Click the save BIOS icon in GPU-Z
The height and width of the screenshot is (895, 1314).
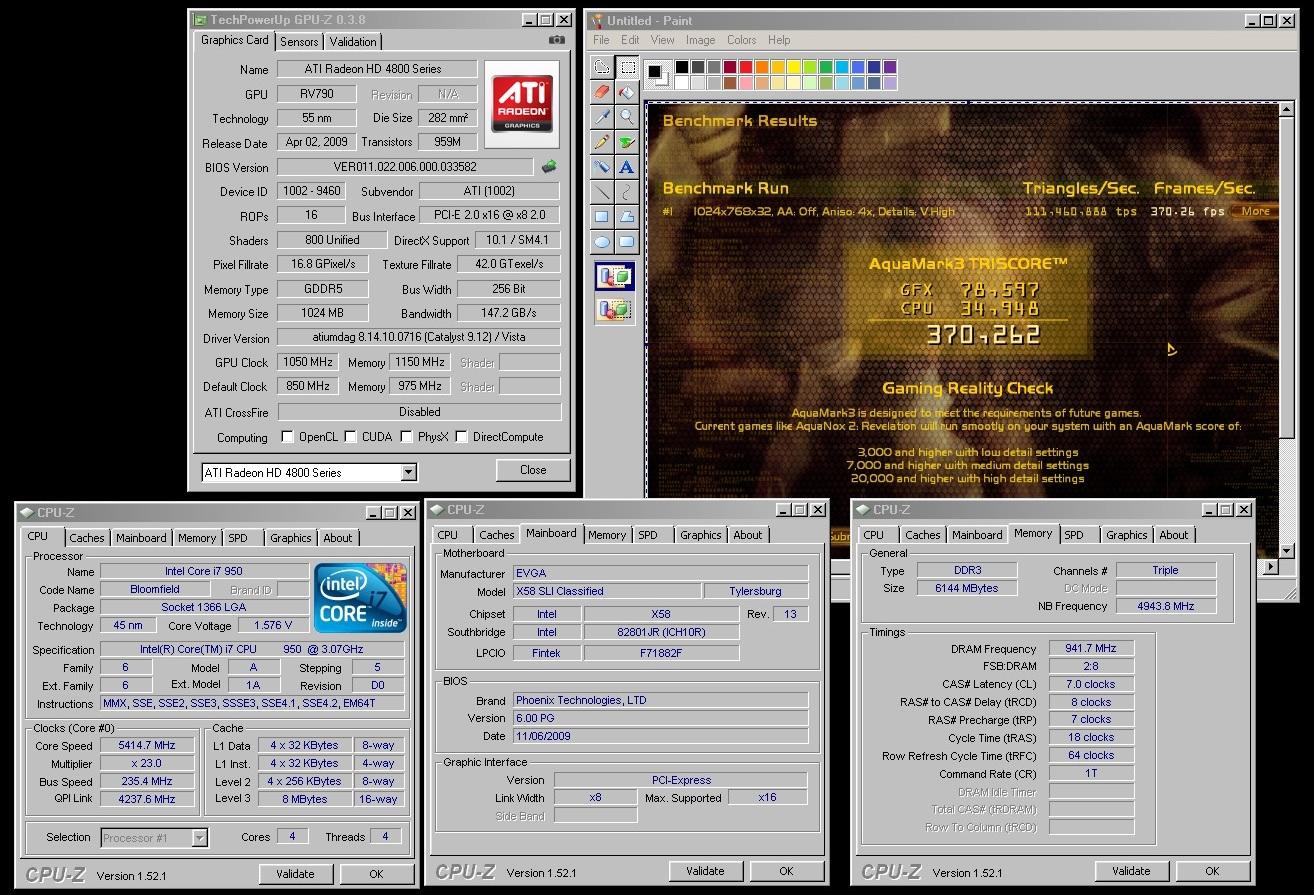coord(550,167)
